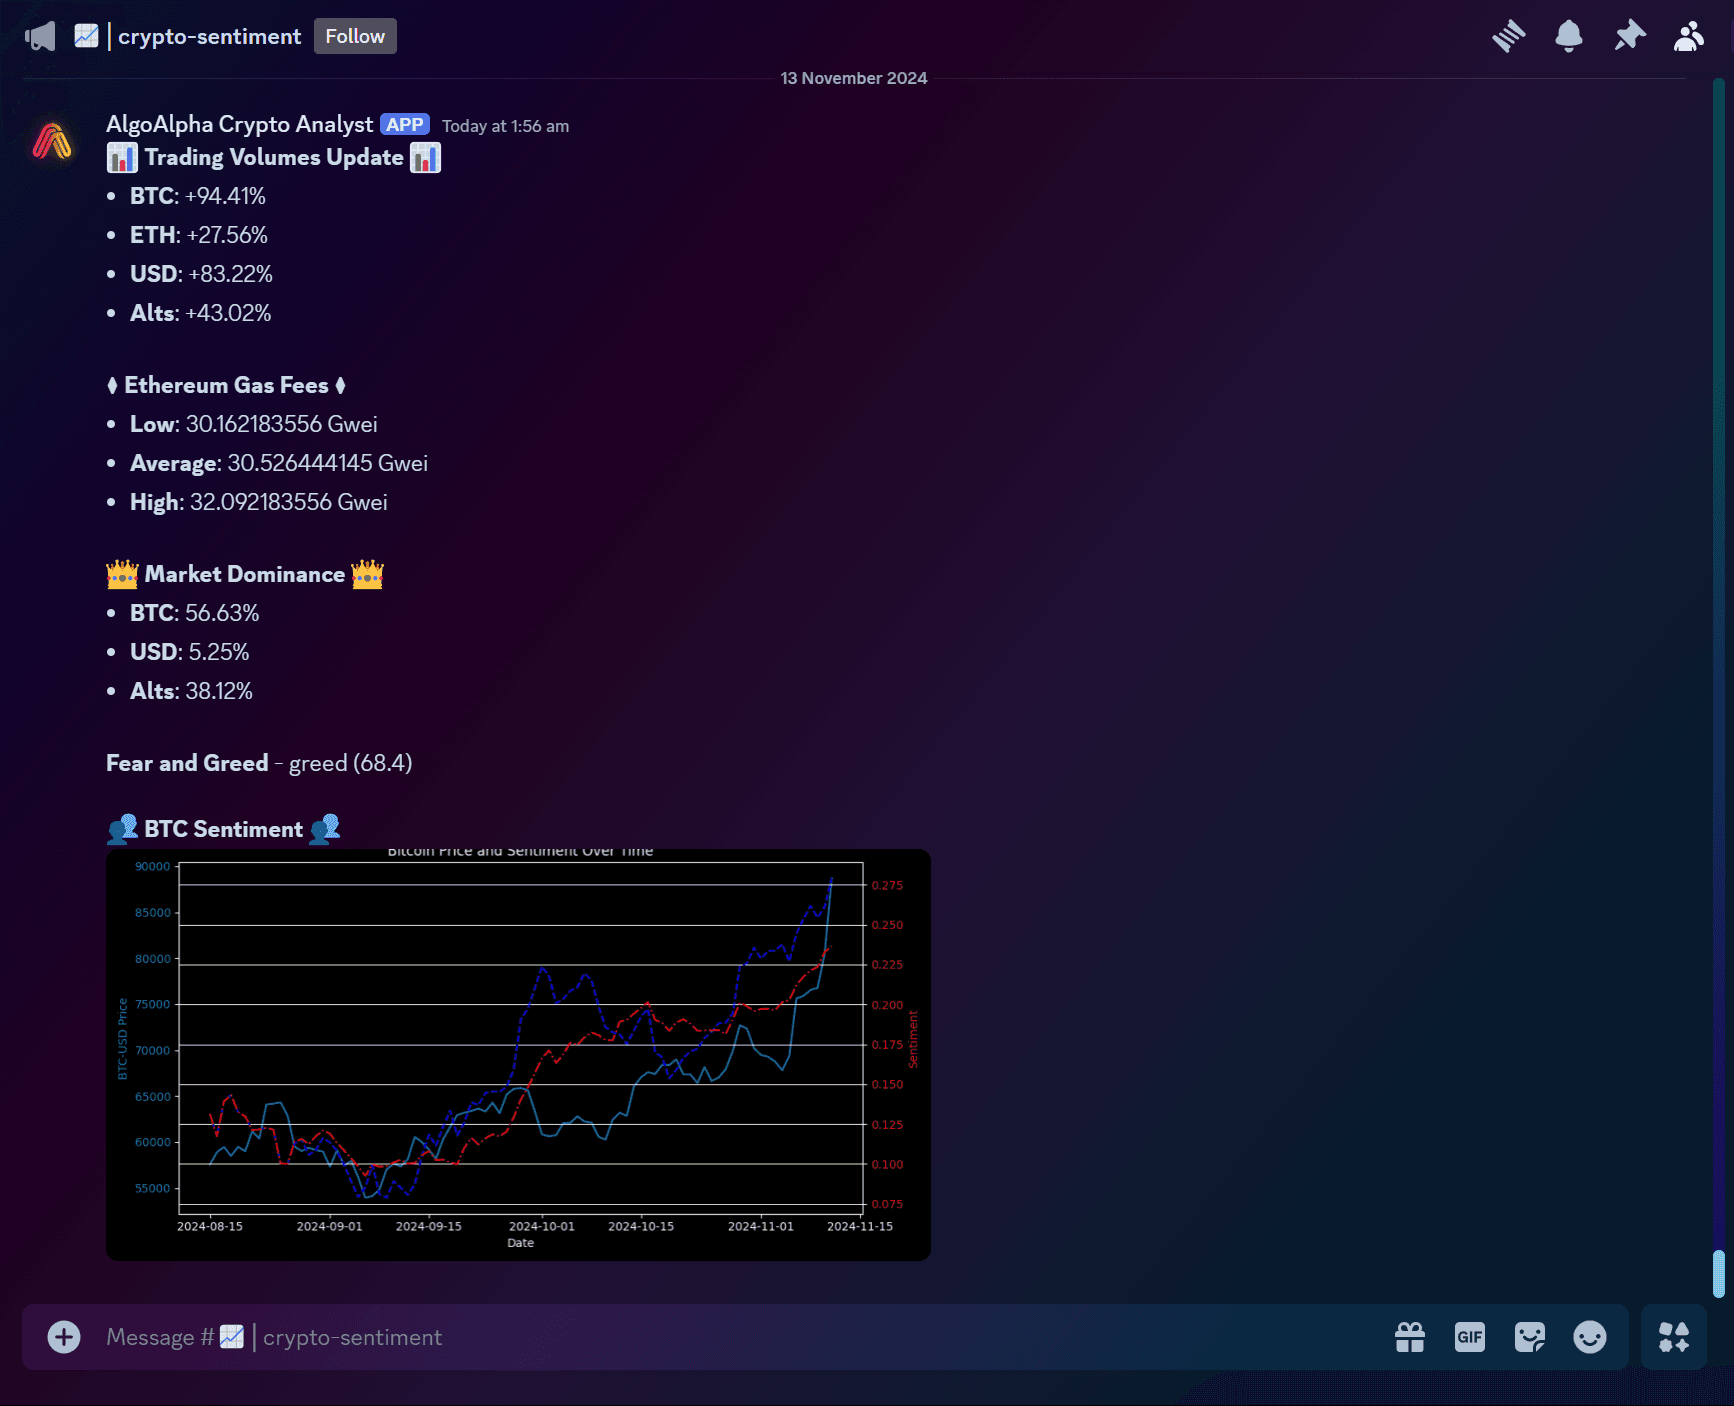
Task: Click the crypto-sentiment channel name in header
Action: click(x=208, y=35)
